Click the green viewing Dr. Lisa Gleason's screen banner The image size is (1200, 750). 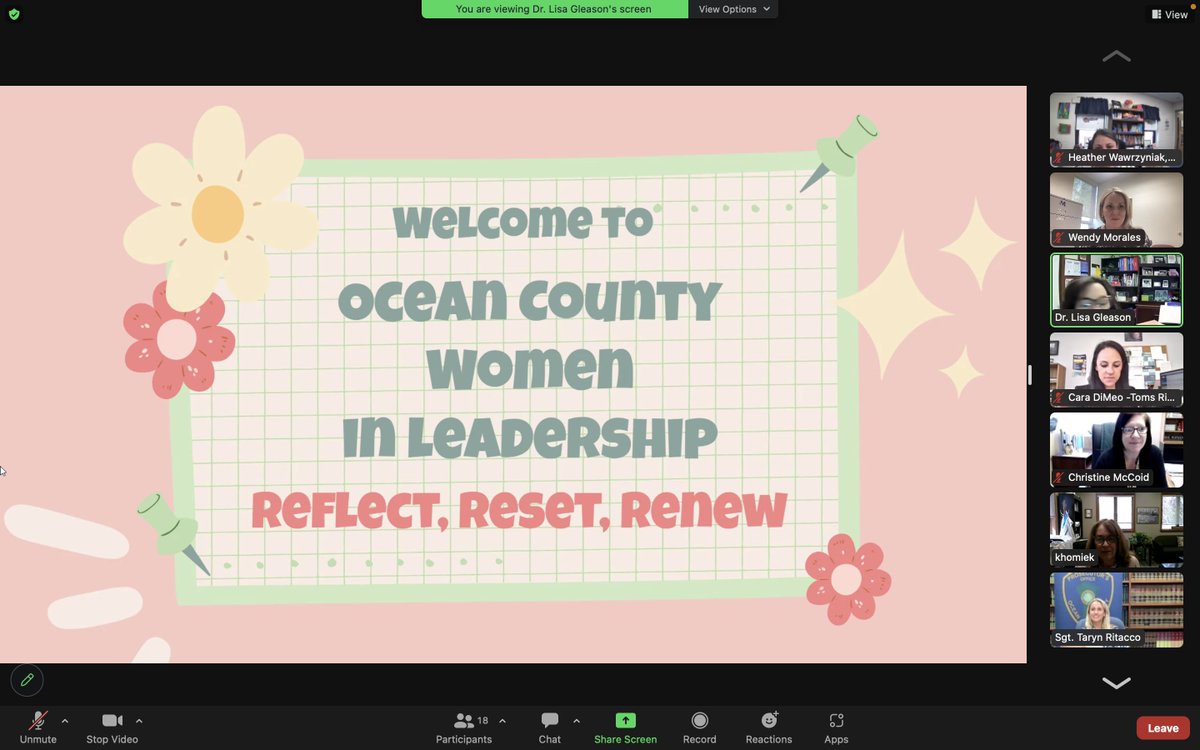[x=554, y=9]
